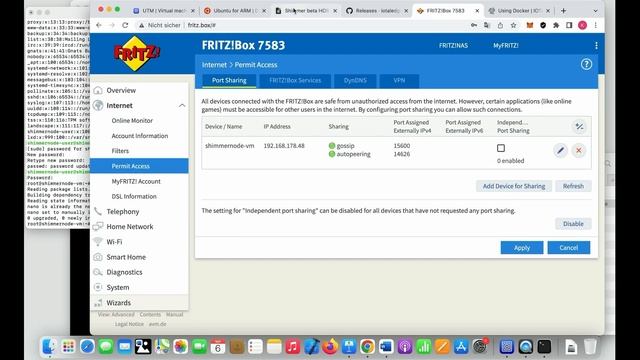The width and height of the screenshot is (640, 360).
Task: Open the extensions puzzle icon
Action: point(556,25)
